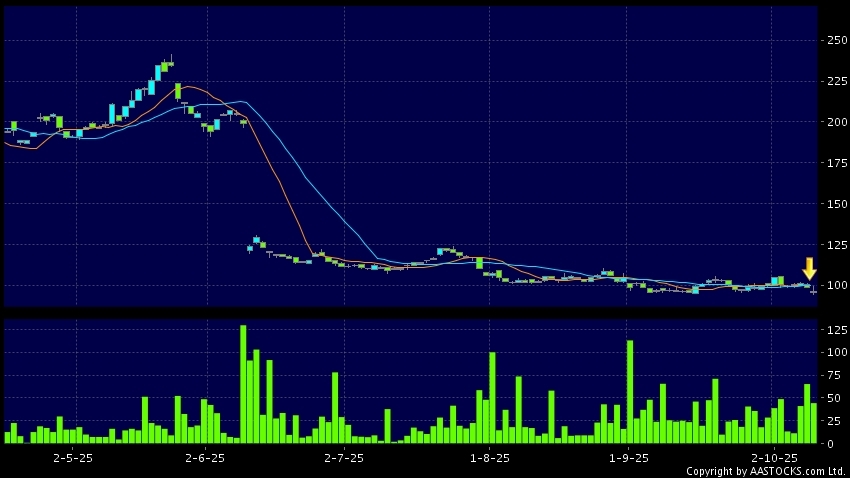Click the yellow down arrow marker
The height and width of the screenshot is (478, 850).
809,269
